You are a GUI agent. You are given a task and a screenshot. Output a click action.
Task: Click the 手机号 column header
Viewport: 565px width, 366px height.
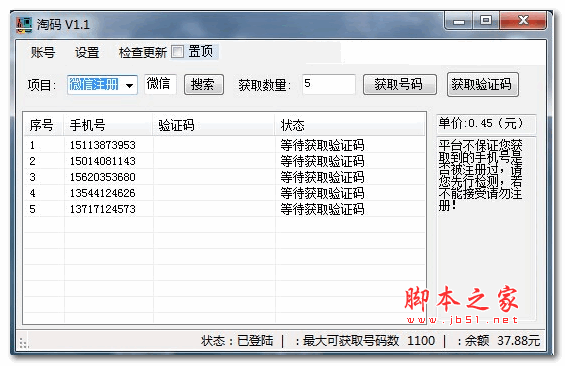(108, 125)
